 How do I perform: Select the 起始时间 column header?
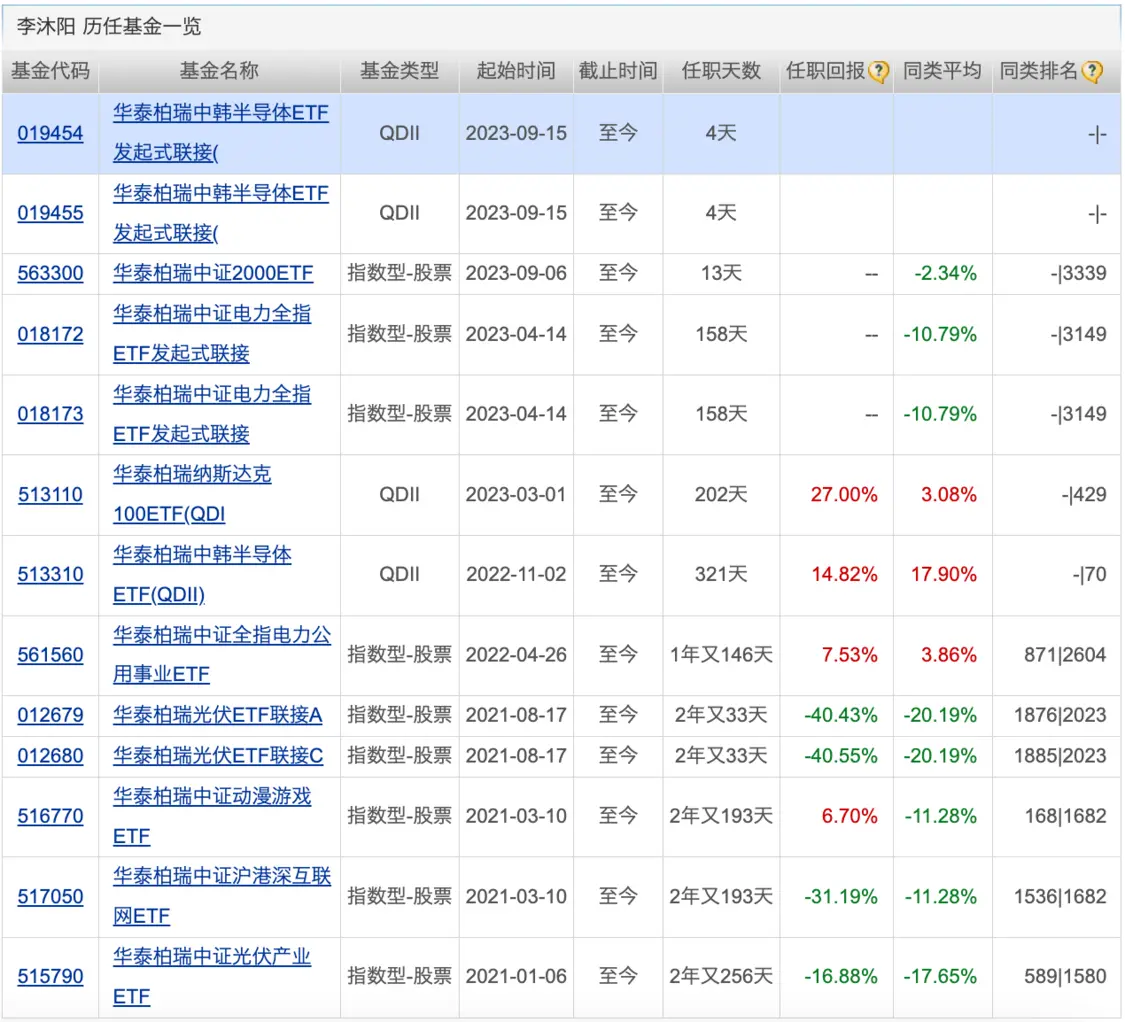pyautogui.click(x=516, y=71)
